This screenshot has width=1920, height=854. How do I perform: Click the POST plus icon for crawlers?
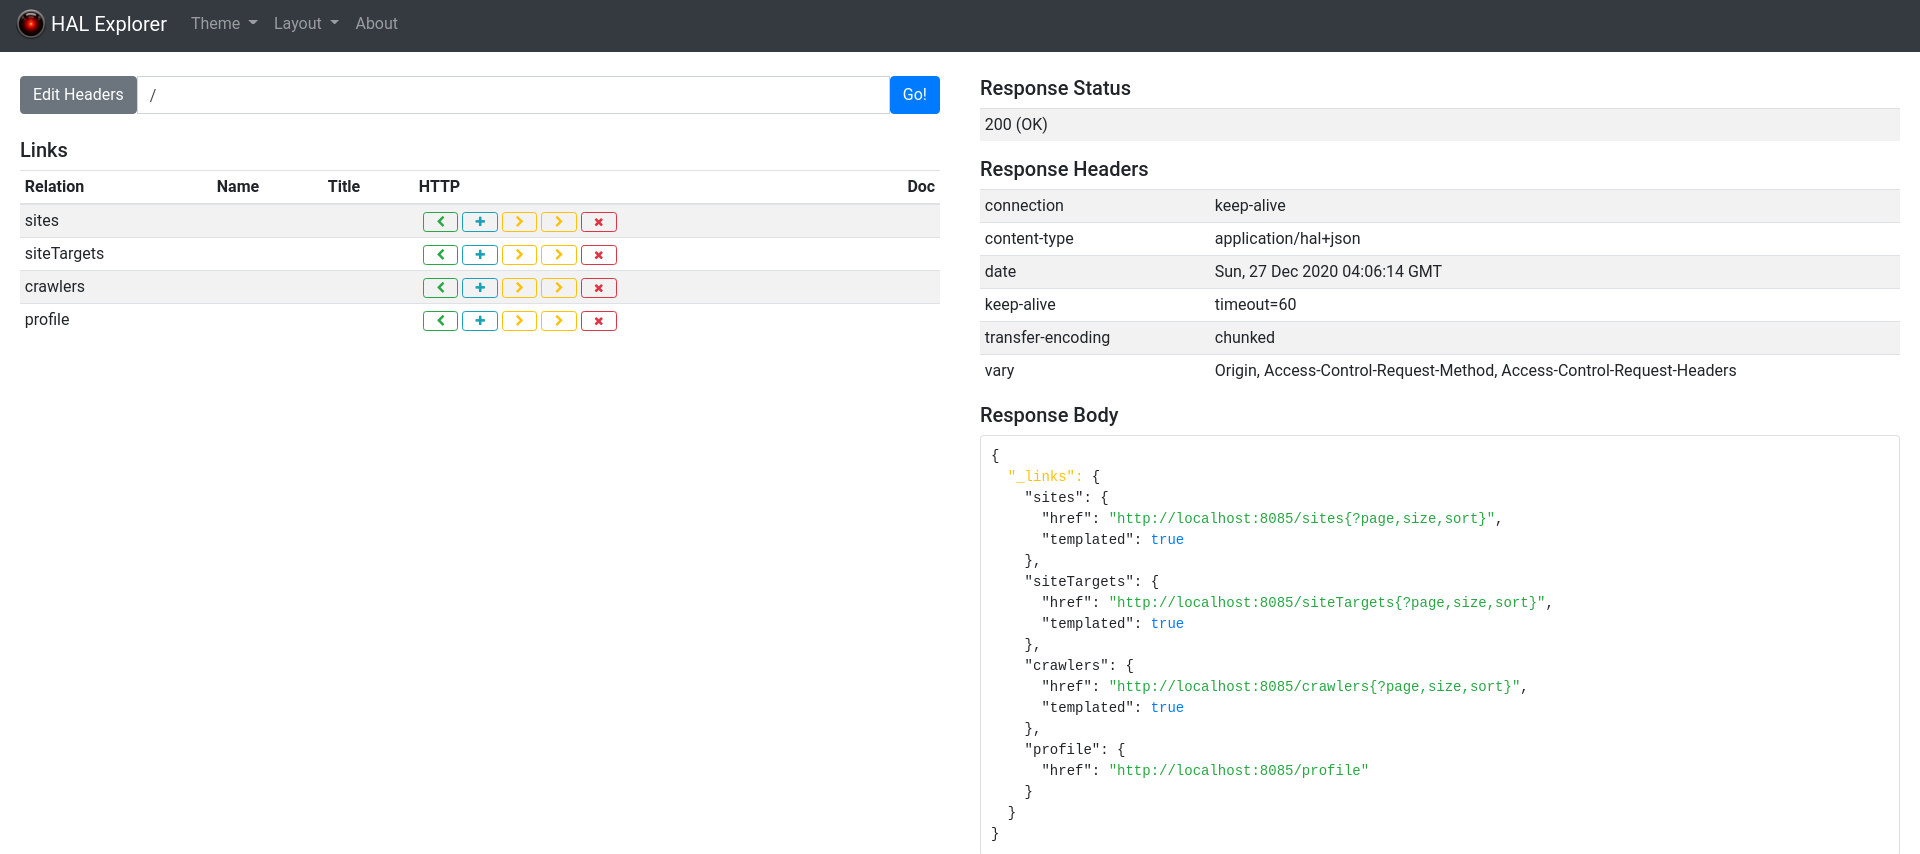tap(480, 288)
